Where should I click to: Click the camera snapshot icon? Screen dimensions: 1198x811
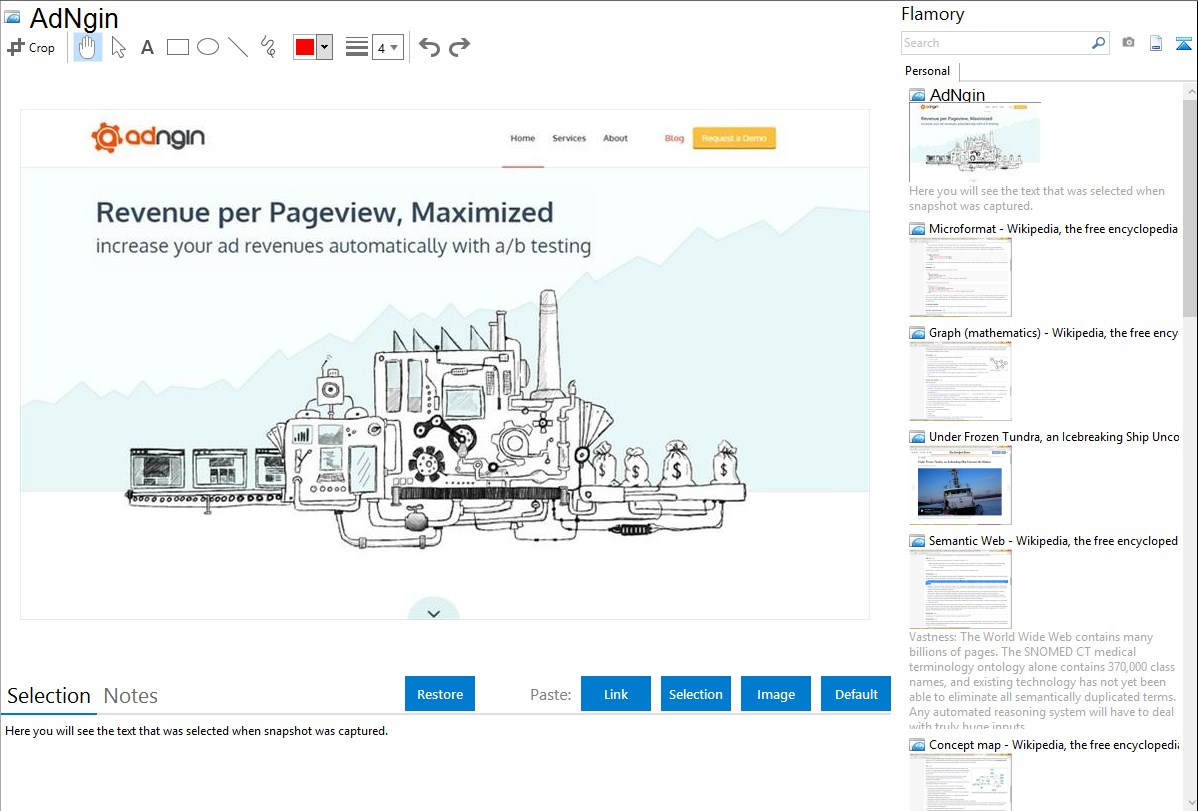1128,43
